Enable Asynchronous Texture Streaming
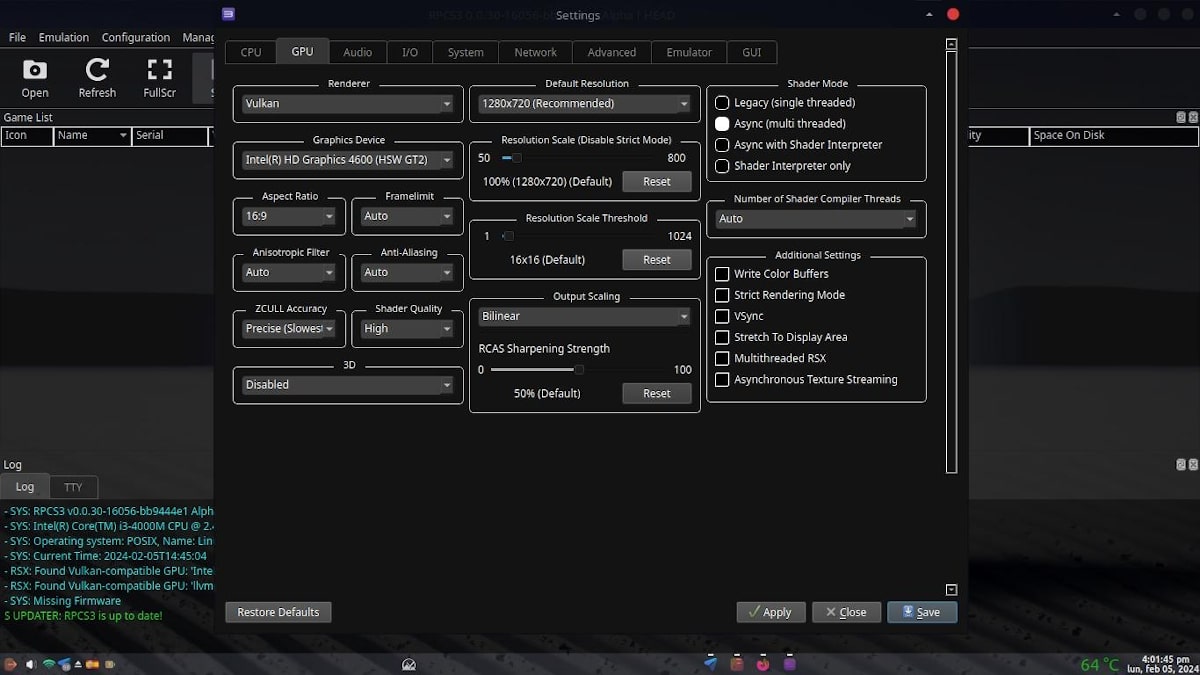 [x=720, y=379]
